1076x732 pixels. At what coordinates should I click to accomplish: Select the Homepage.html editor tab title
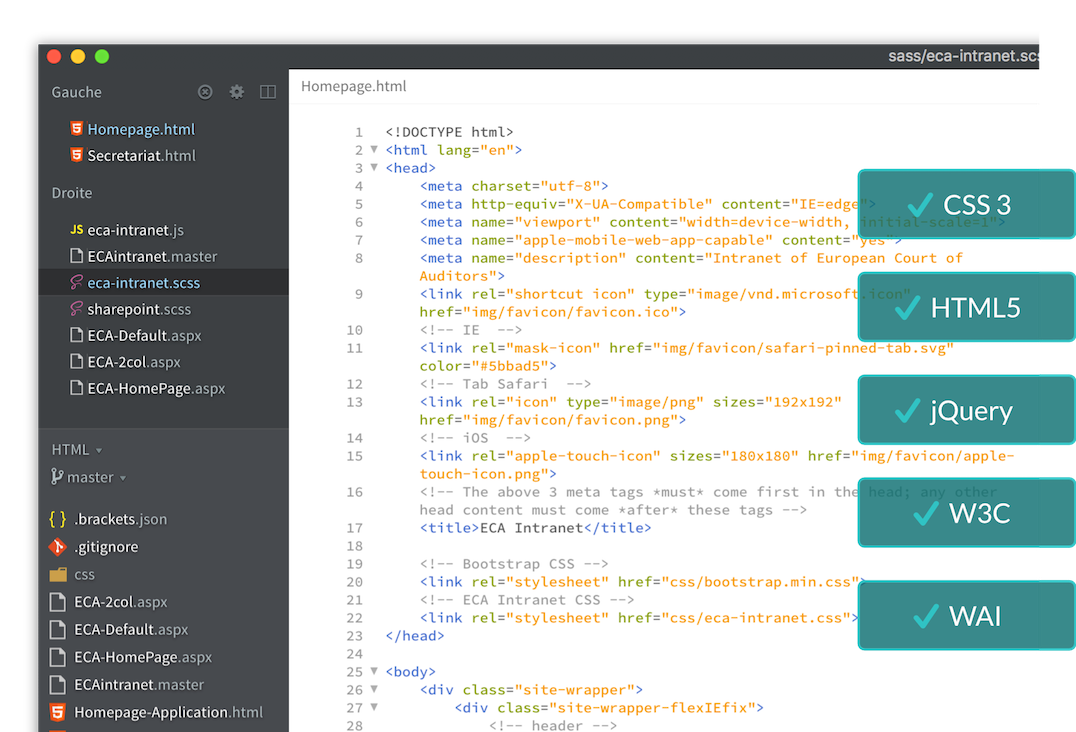[353, 86]
